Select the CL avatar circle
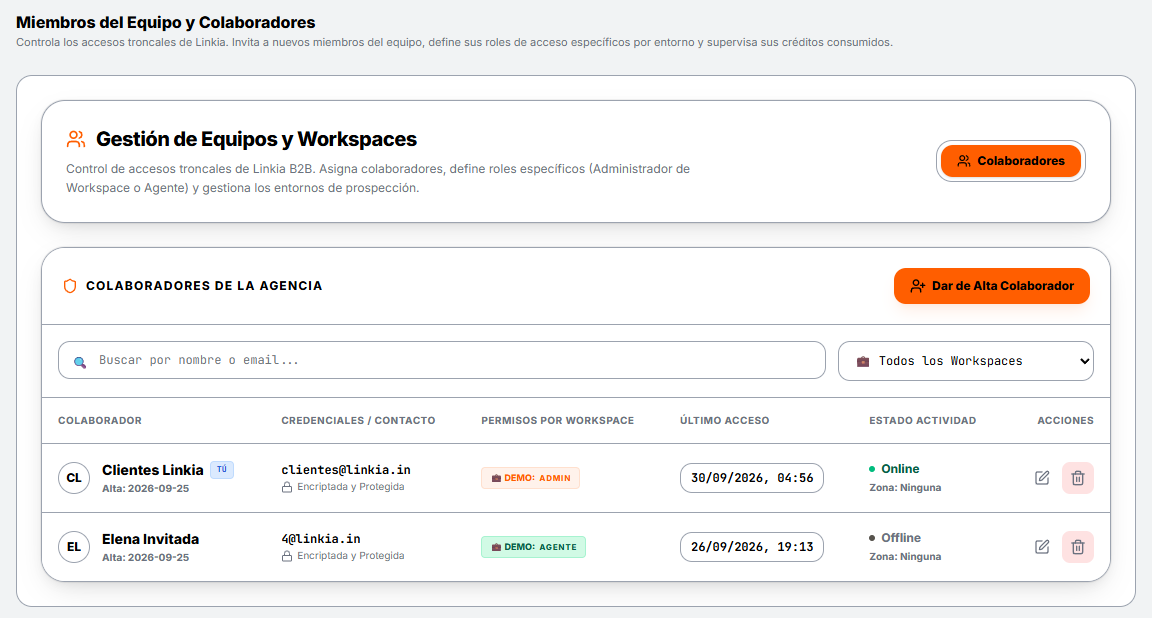This screenshot has height=618, width=1152. [x=74, y=478]
